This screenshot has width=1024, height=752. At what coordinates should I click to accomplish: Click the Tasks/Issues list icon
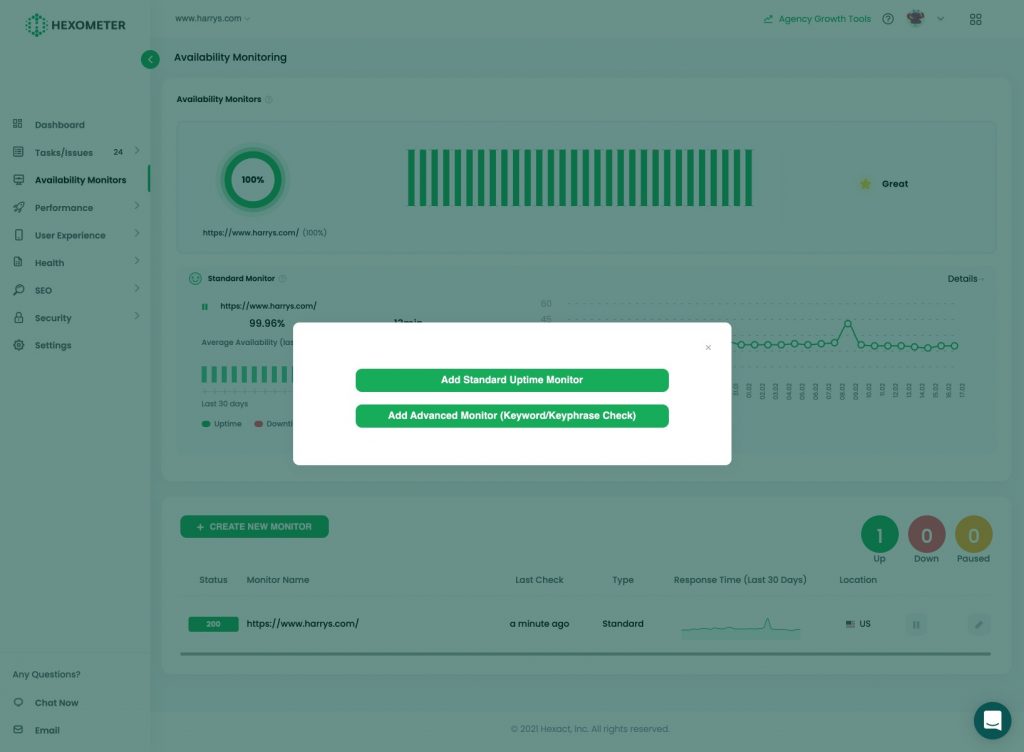click(18, 151)
